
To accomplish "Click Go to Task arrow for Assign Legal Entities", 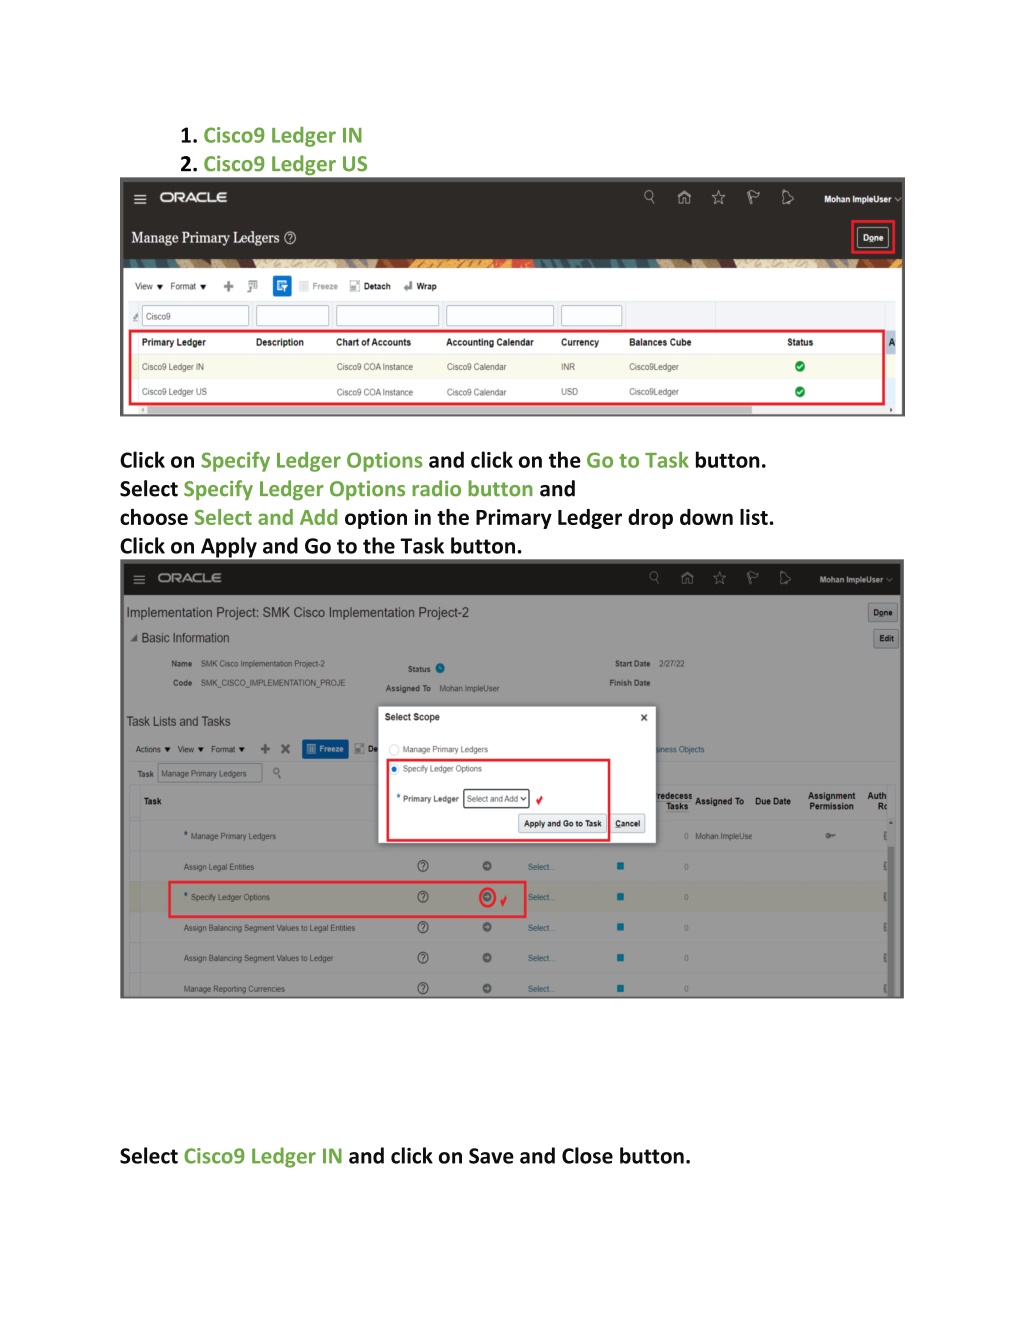I will 487,866.
